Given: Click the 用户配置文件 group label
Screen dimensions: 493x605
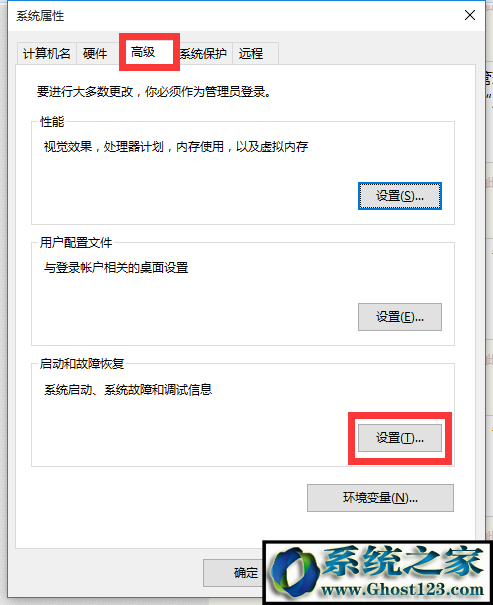Looking at the screenshot, I should coord(76,243).
